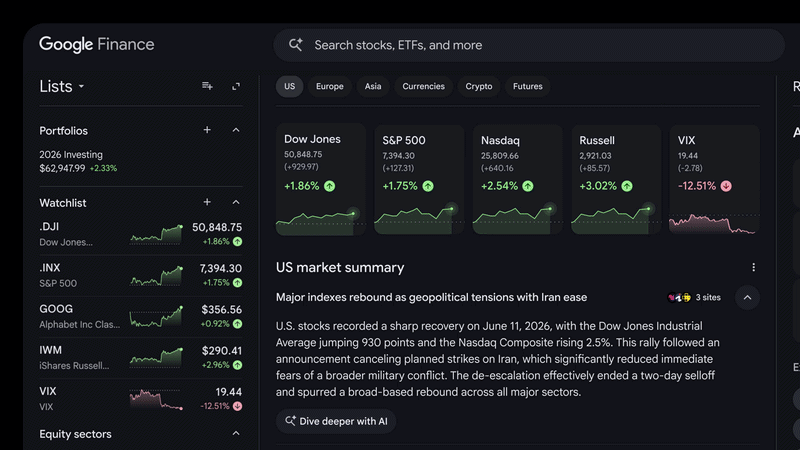Click the AI search magnifier icon

295,45
